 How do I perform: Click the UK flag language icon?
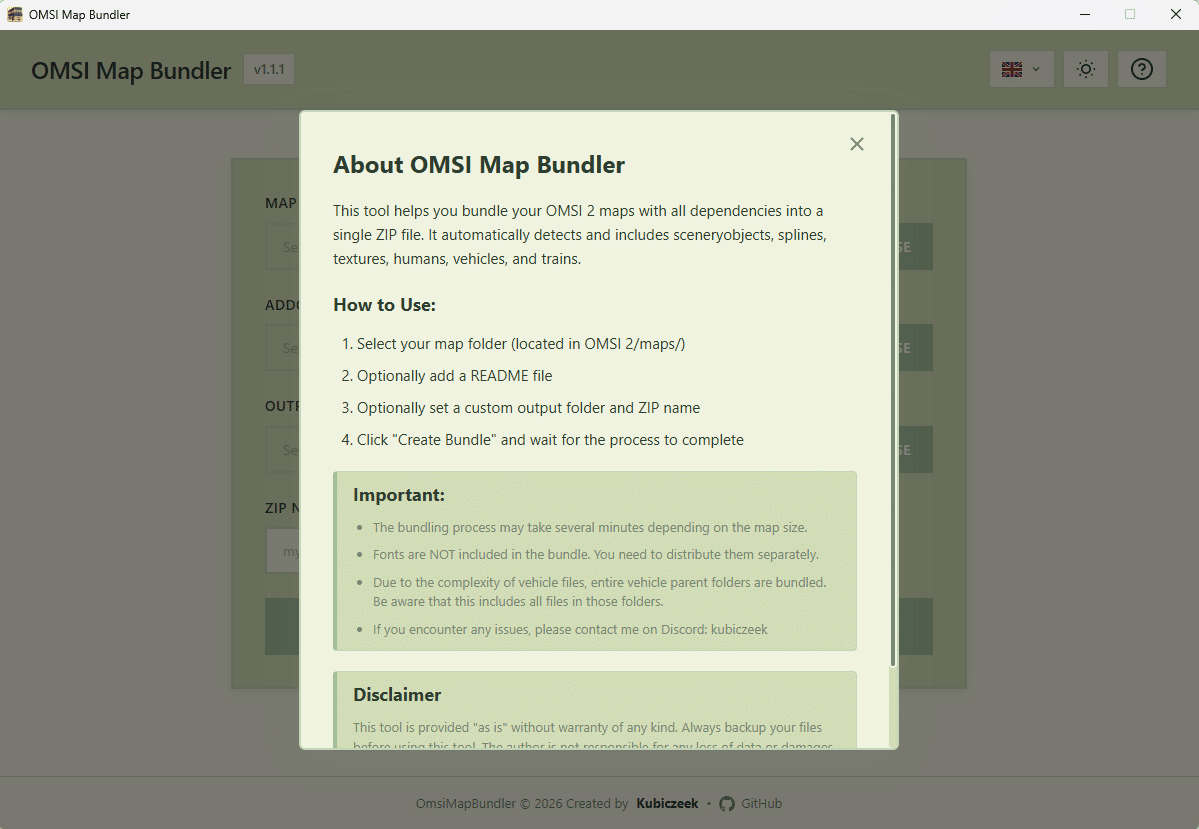(1012, 69)
